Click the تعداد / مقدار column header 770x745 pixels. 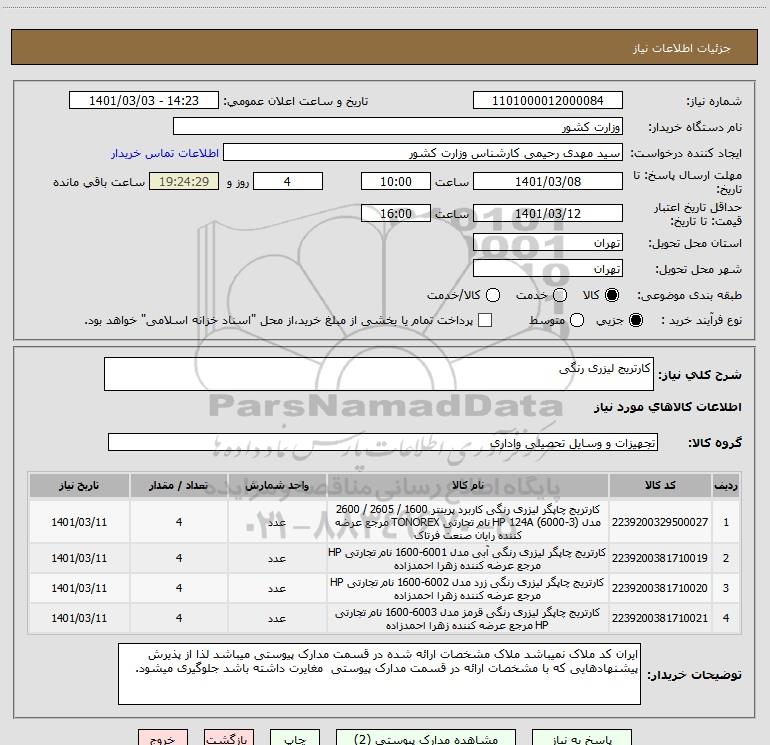179,485
